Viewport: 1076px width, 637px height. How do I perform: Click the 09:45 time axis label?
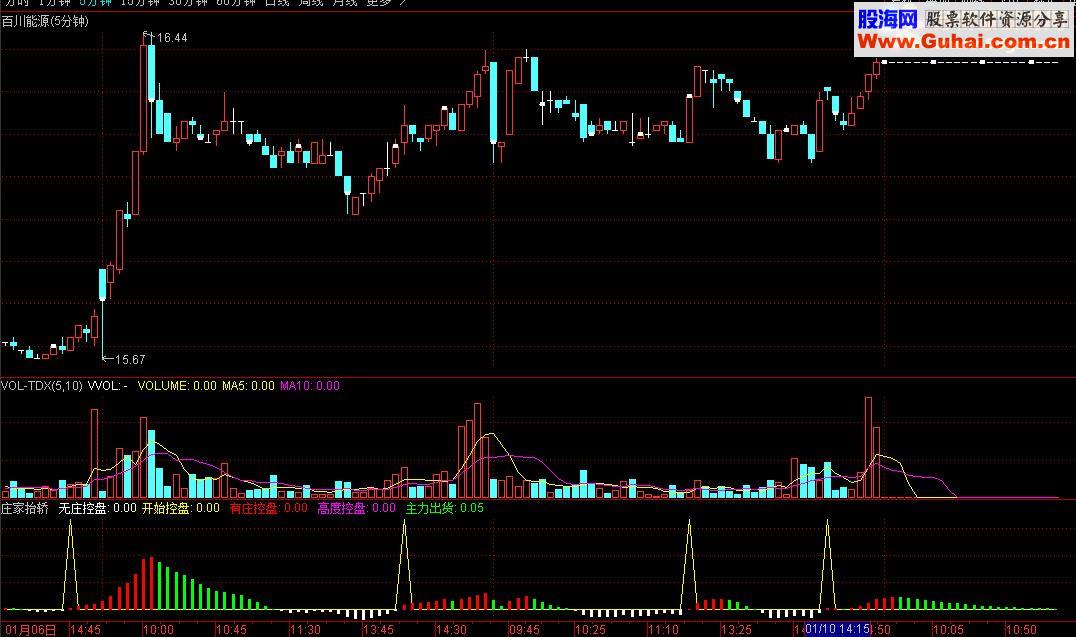click(524, 629)
